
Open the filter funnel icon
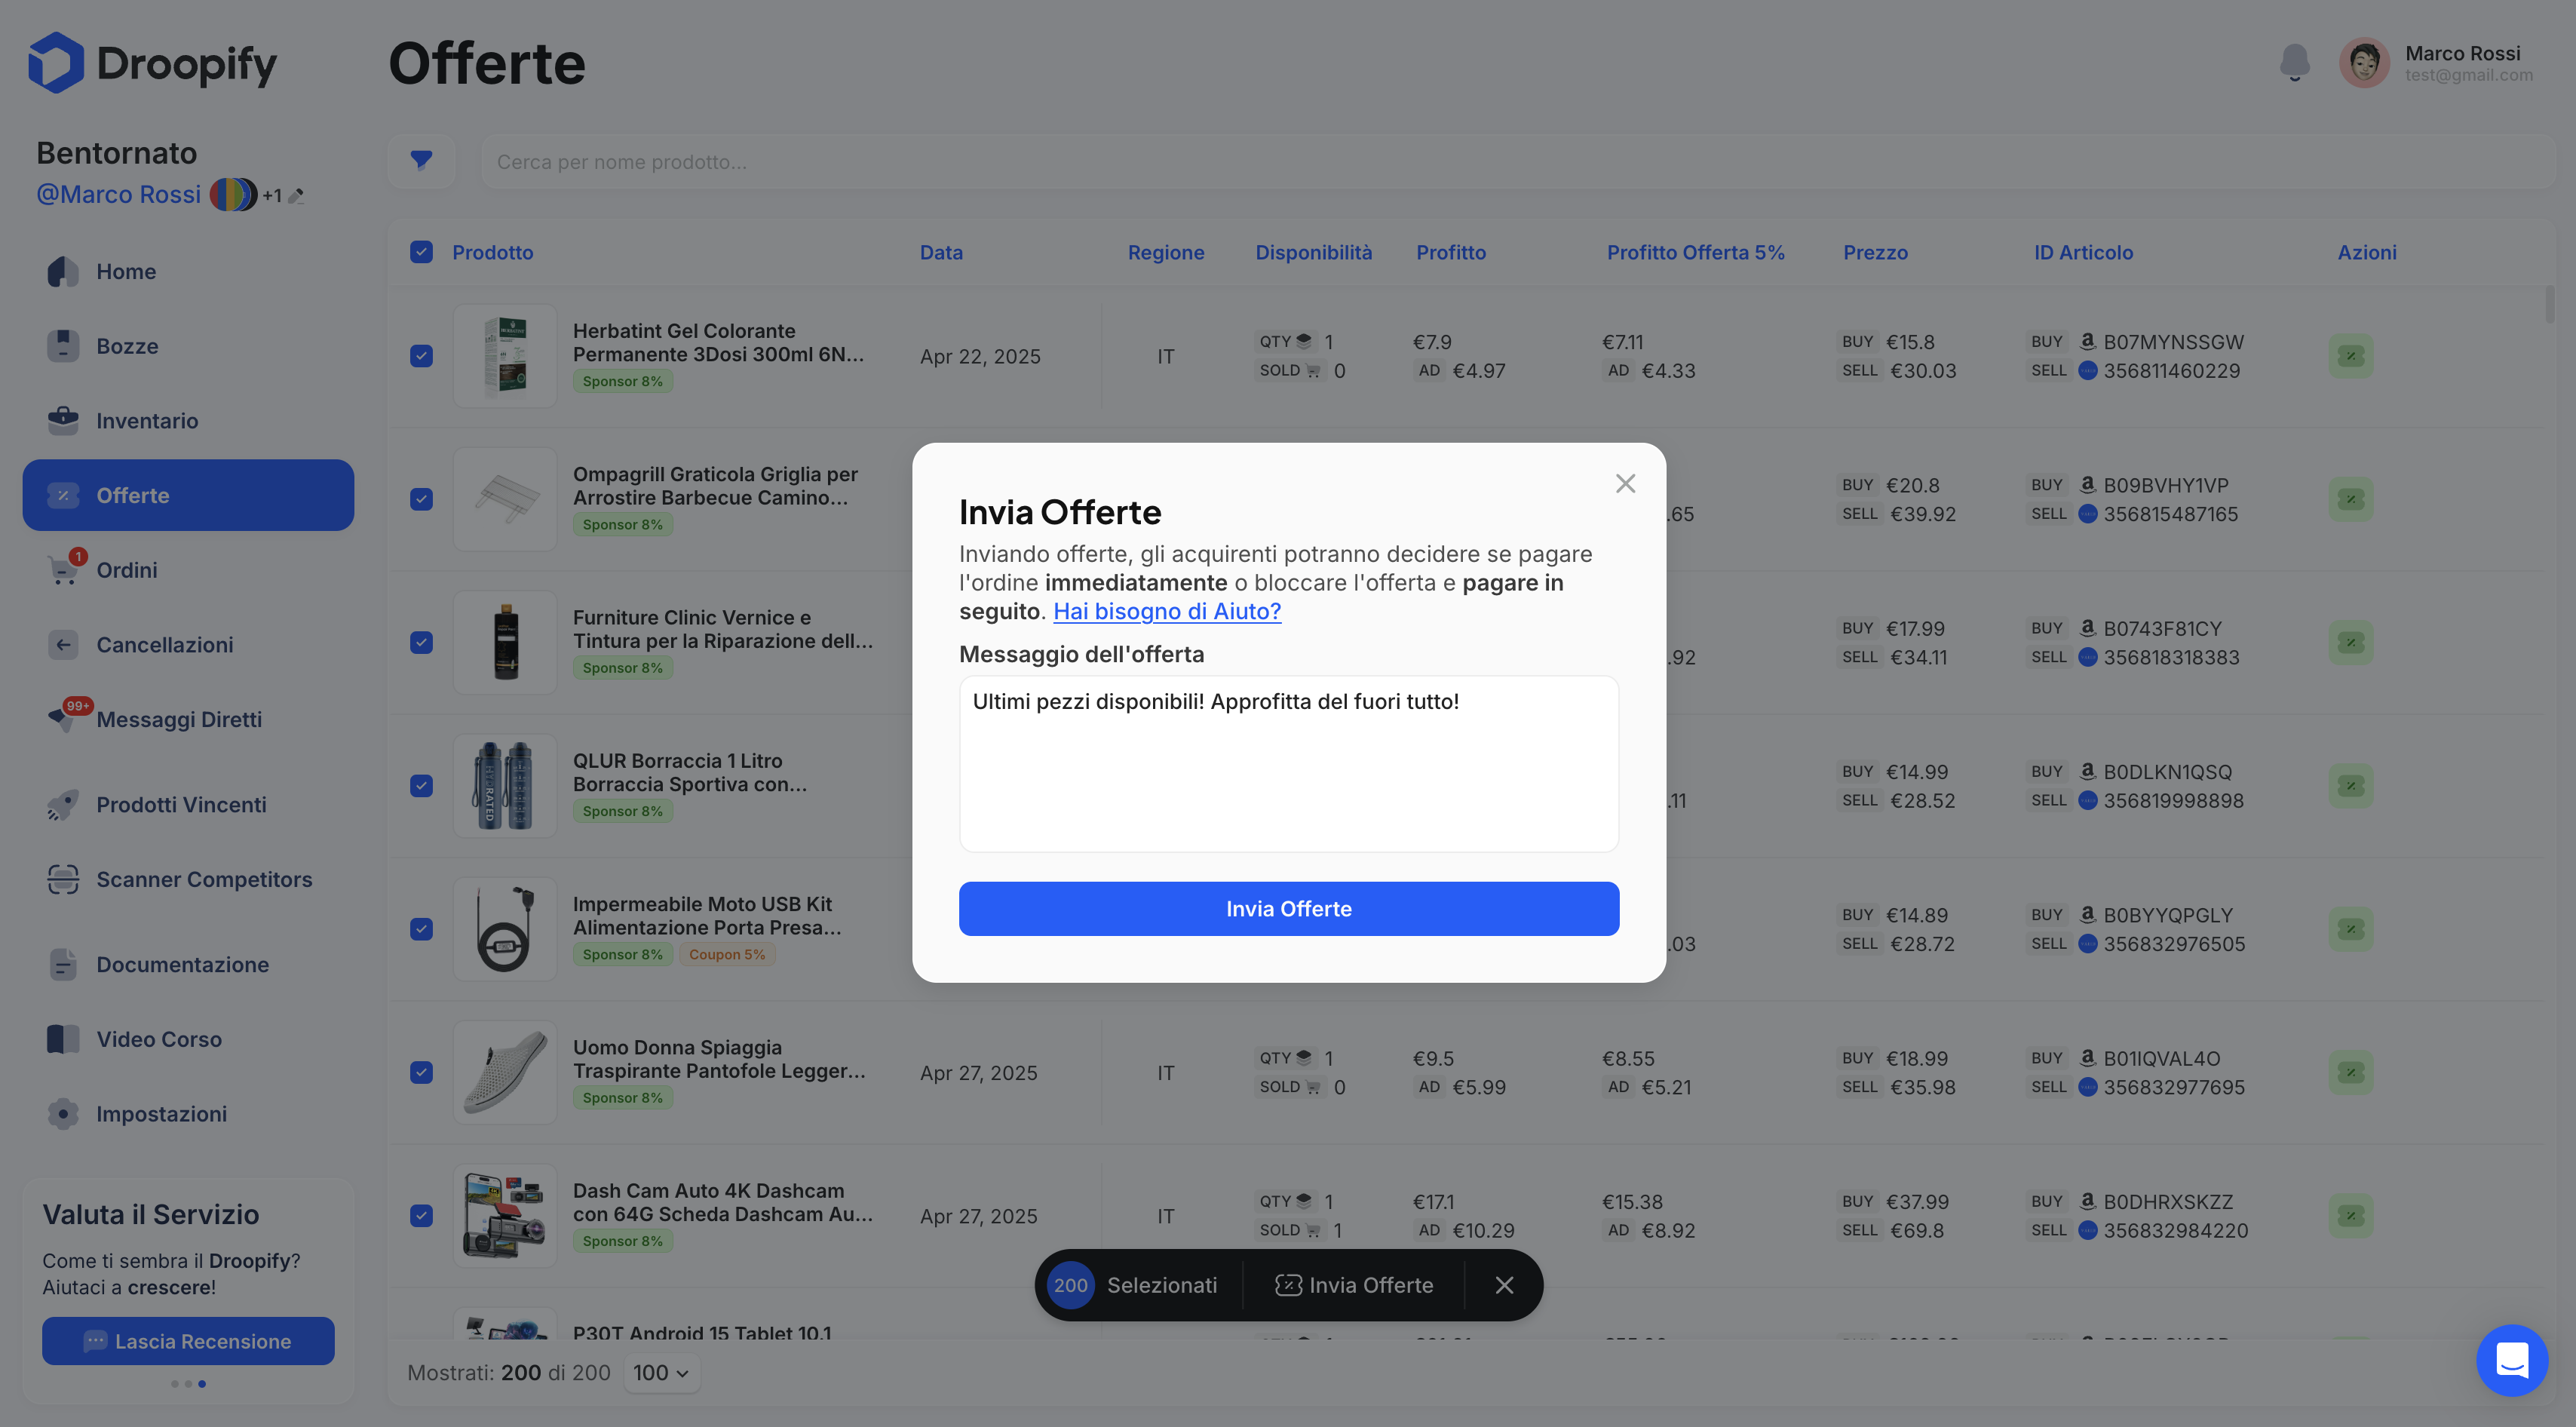(x=421, y=161)
